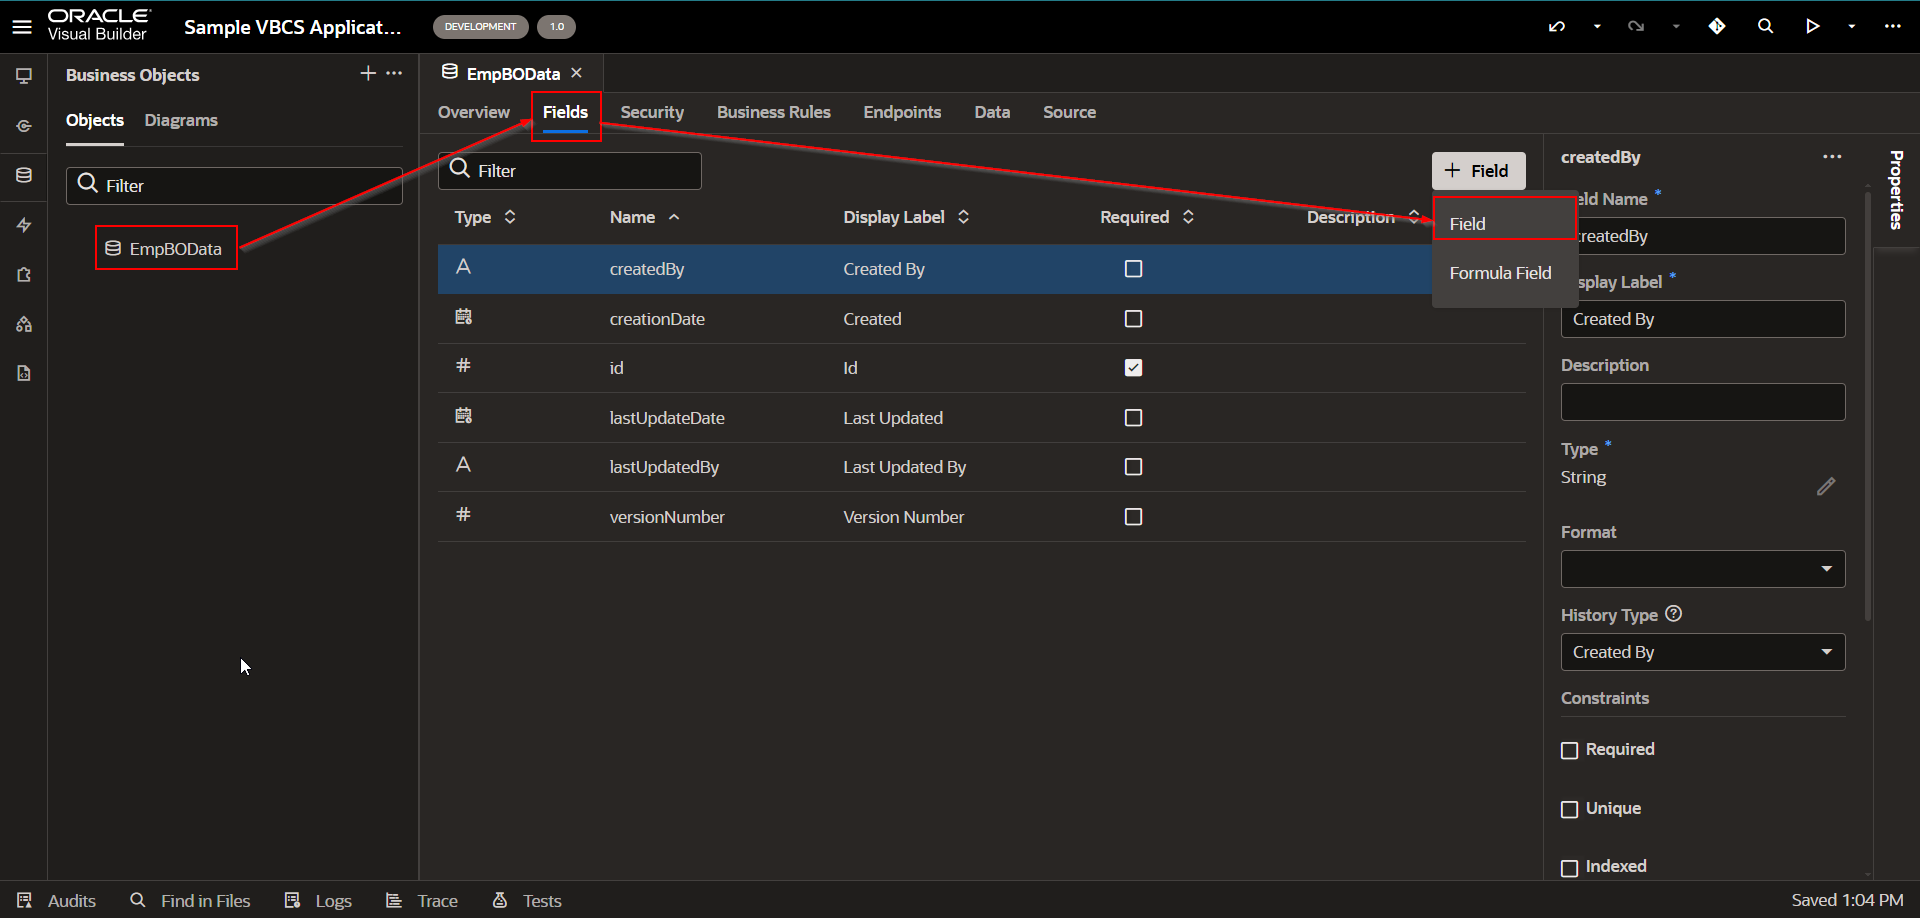Viewport: 1920px width, 918px height.
Task: Open Audits panel in footer
Action: [57, 901]
